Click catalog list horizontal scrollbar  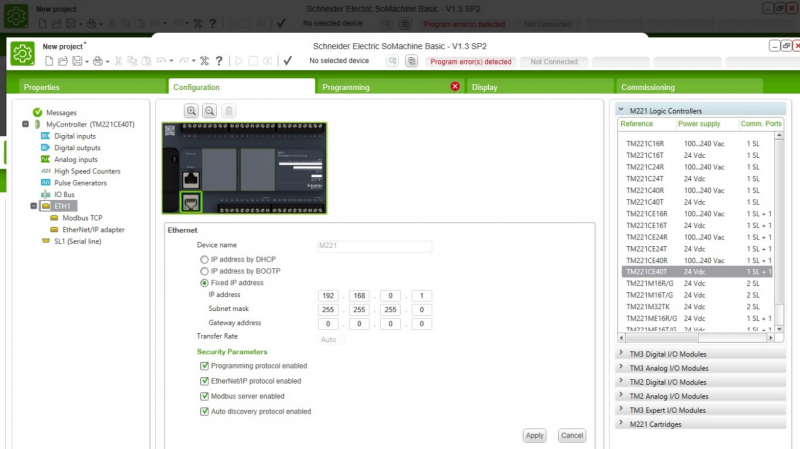(x=695, y=338)
